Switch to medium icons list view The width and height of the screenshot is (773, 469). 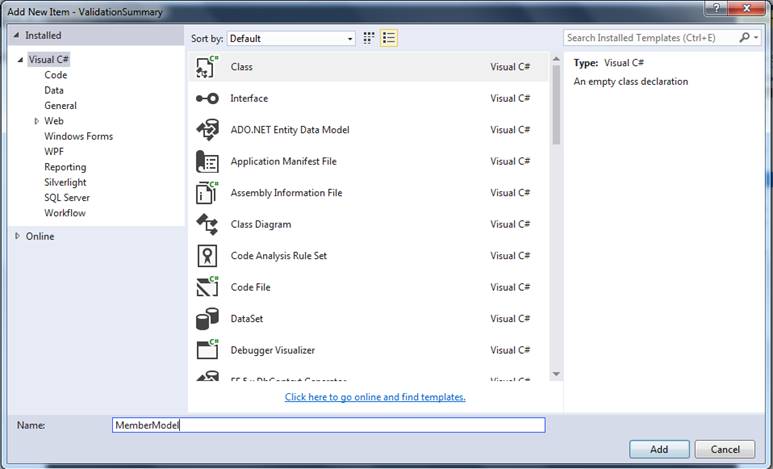(x=388, y=38)
